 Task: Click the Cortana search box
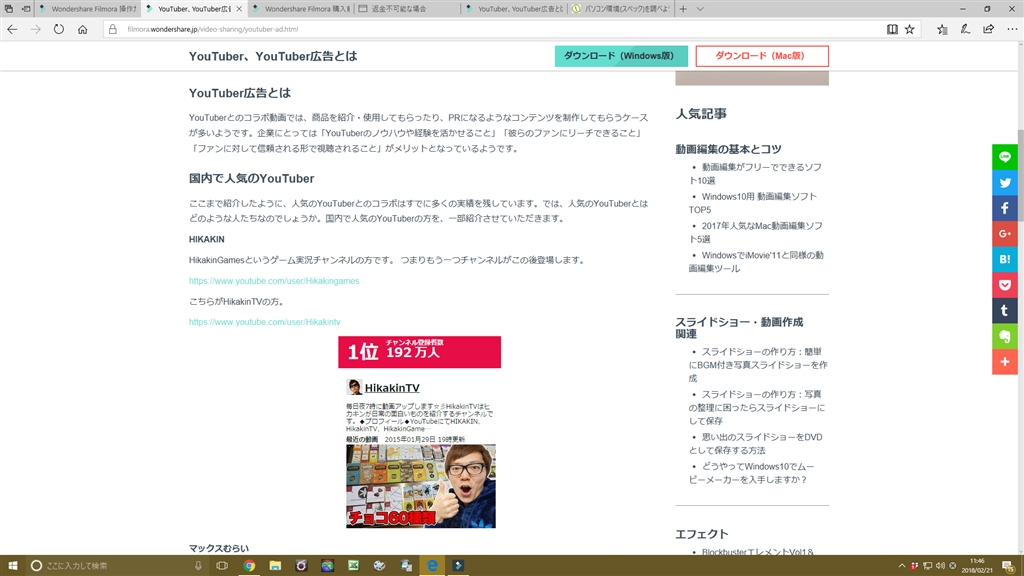[118, 566]
